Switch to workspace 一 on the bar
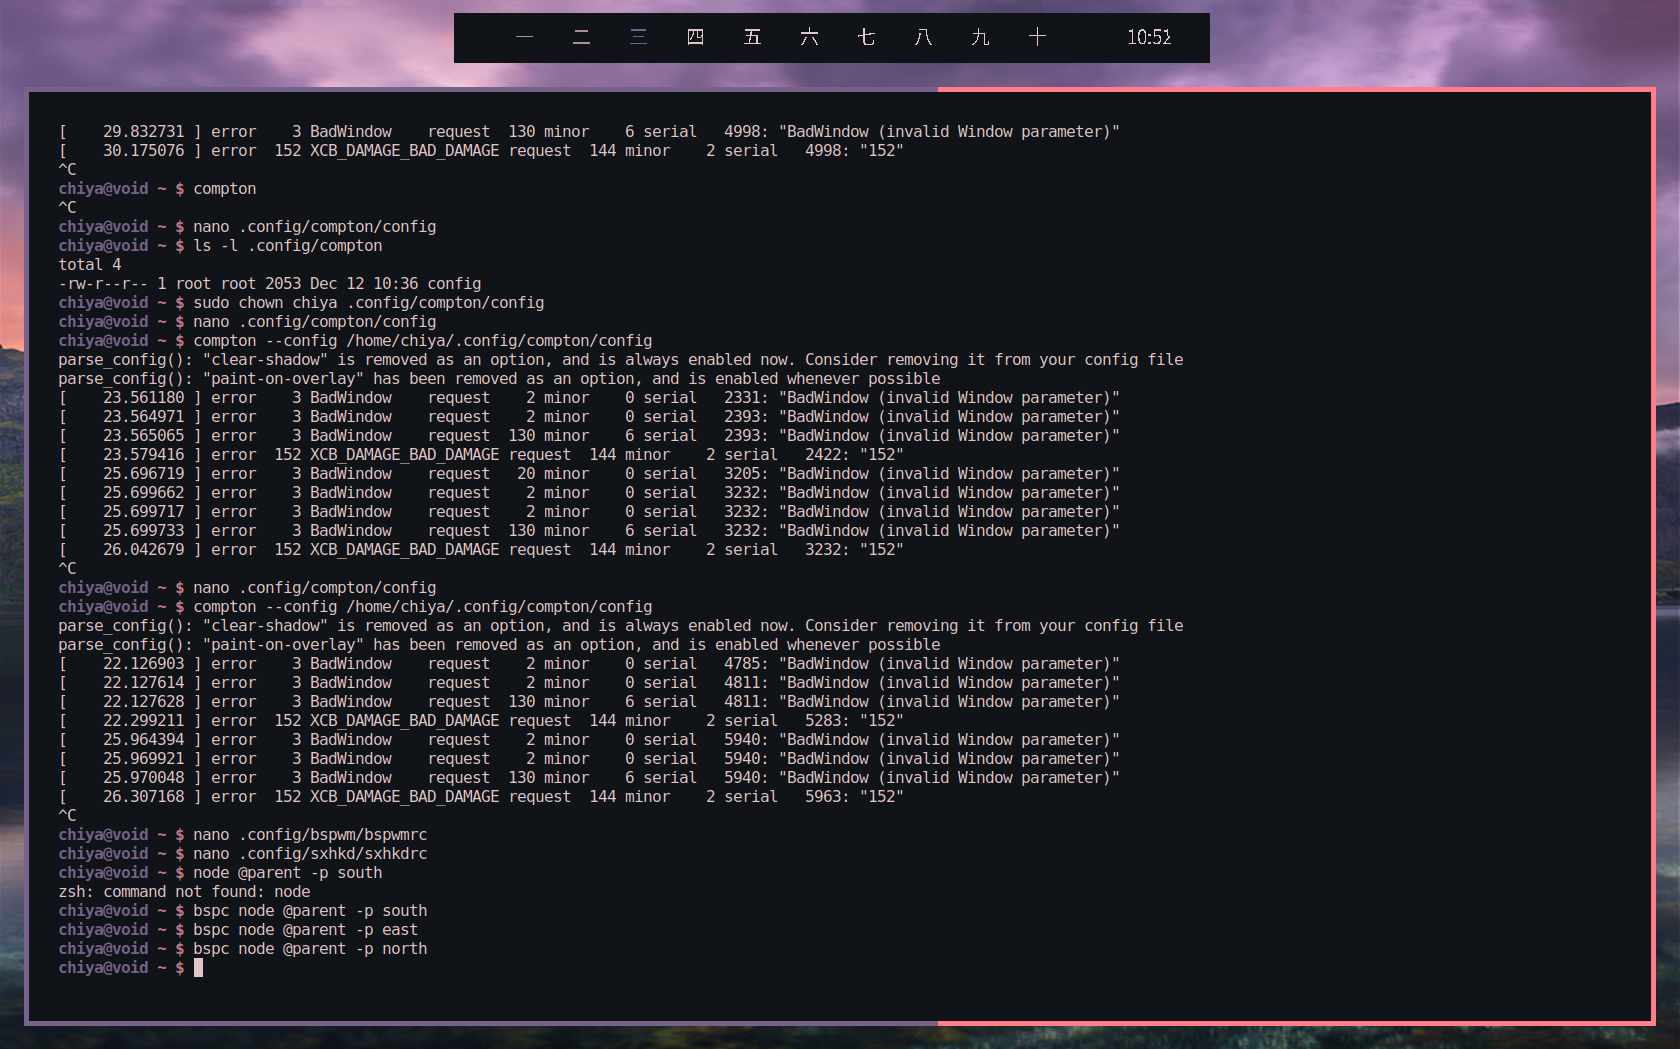The image size is (1680, 1049). [x=524, y=37]
